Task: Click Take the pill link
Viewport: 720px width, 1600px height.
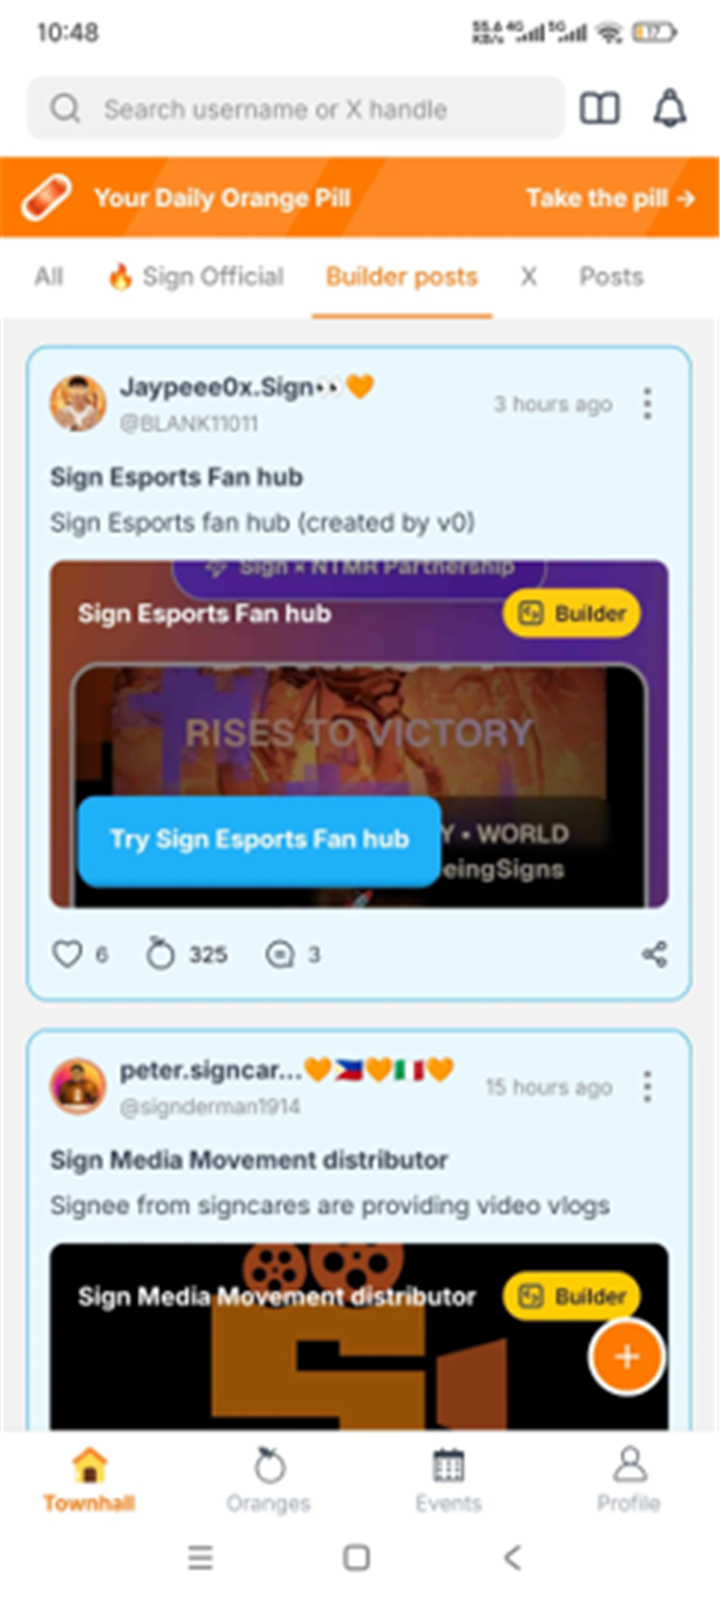Action: click(x=610, y=198)
